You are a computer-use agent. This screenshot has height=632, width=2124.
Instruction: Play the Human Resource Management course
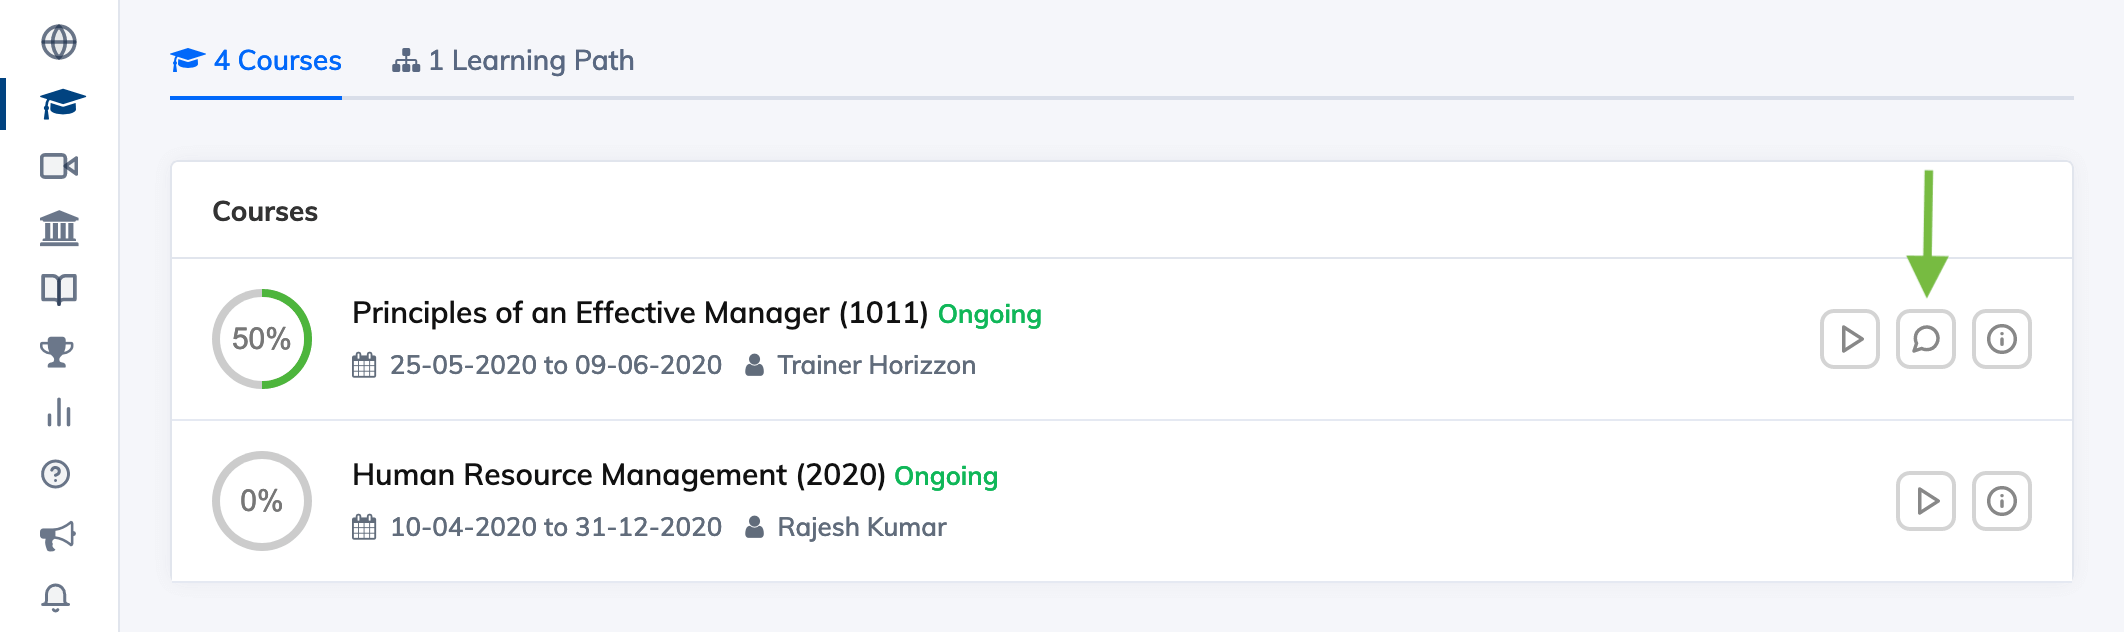point(1926,501)
